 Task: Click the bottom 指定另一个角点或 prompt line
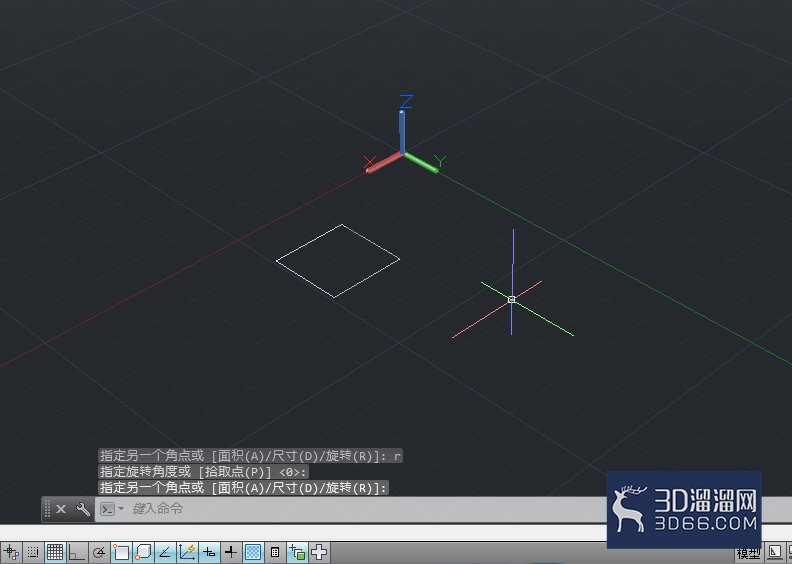[243, 488]
